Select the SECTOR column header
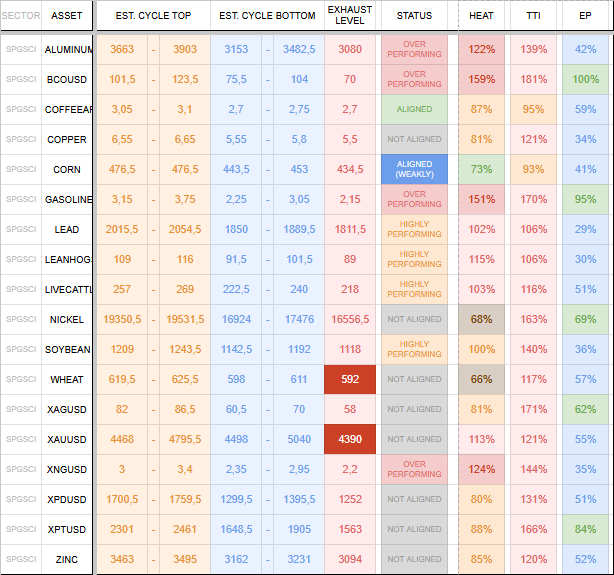Image resolution: width=614 pixels, height=575 pixels. tap(21, 16)
